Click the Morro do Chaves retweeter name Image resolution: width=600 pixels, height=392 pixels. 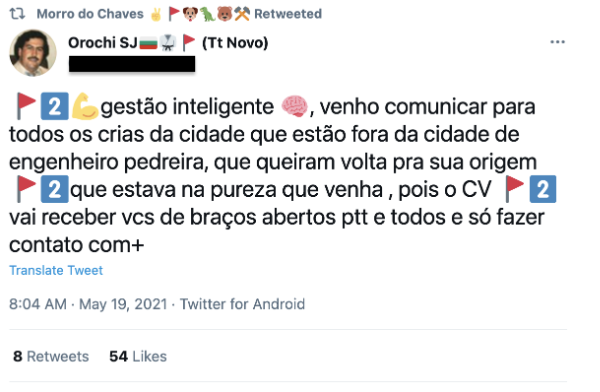(90, 14)
